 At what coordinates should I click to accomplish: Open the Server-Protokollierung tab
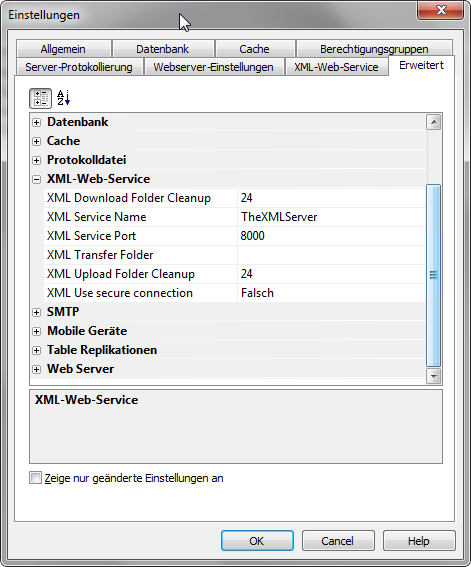tap(79, 67)
